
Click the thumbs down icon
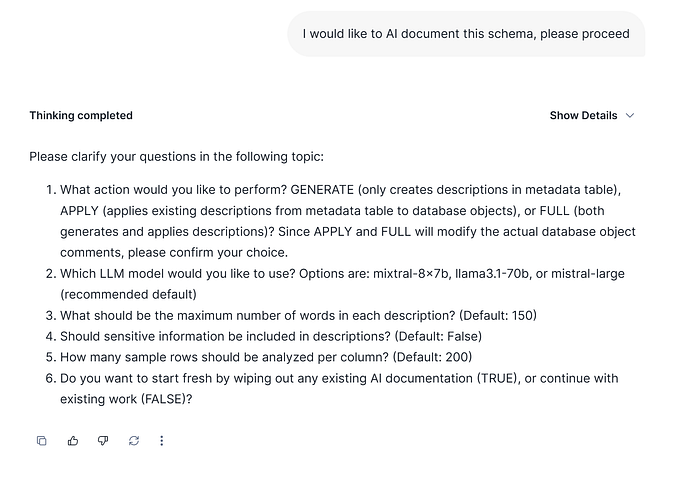(x=103, y=441)
